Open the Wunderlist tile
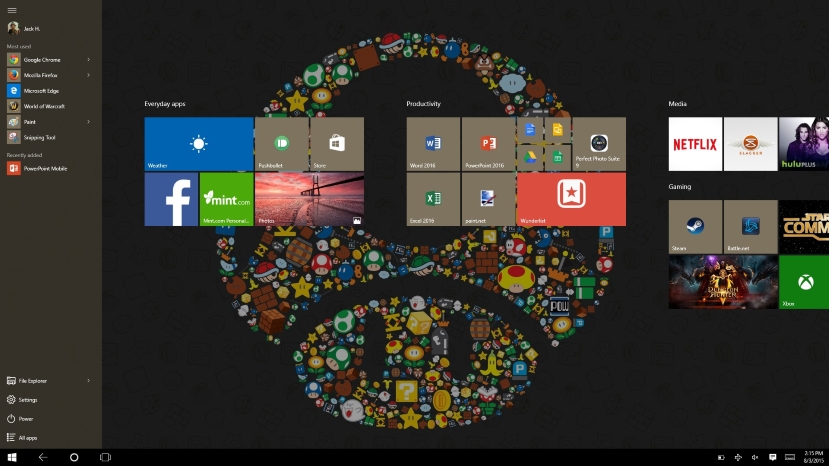Image resolution: width=829 pixels, height=466 pixels. pos(572,199)
